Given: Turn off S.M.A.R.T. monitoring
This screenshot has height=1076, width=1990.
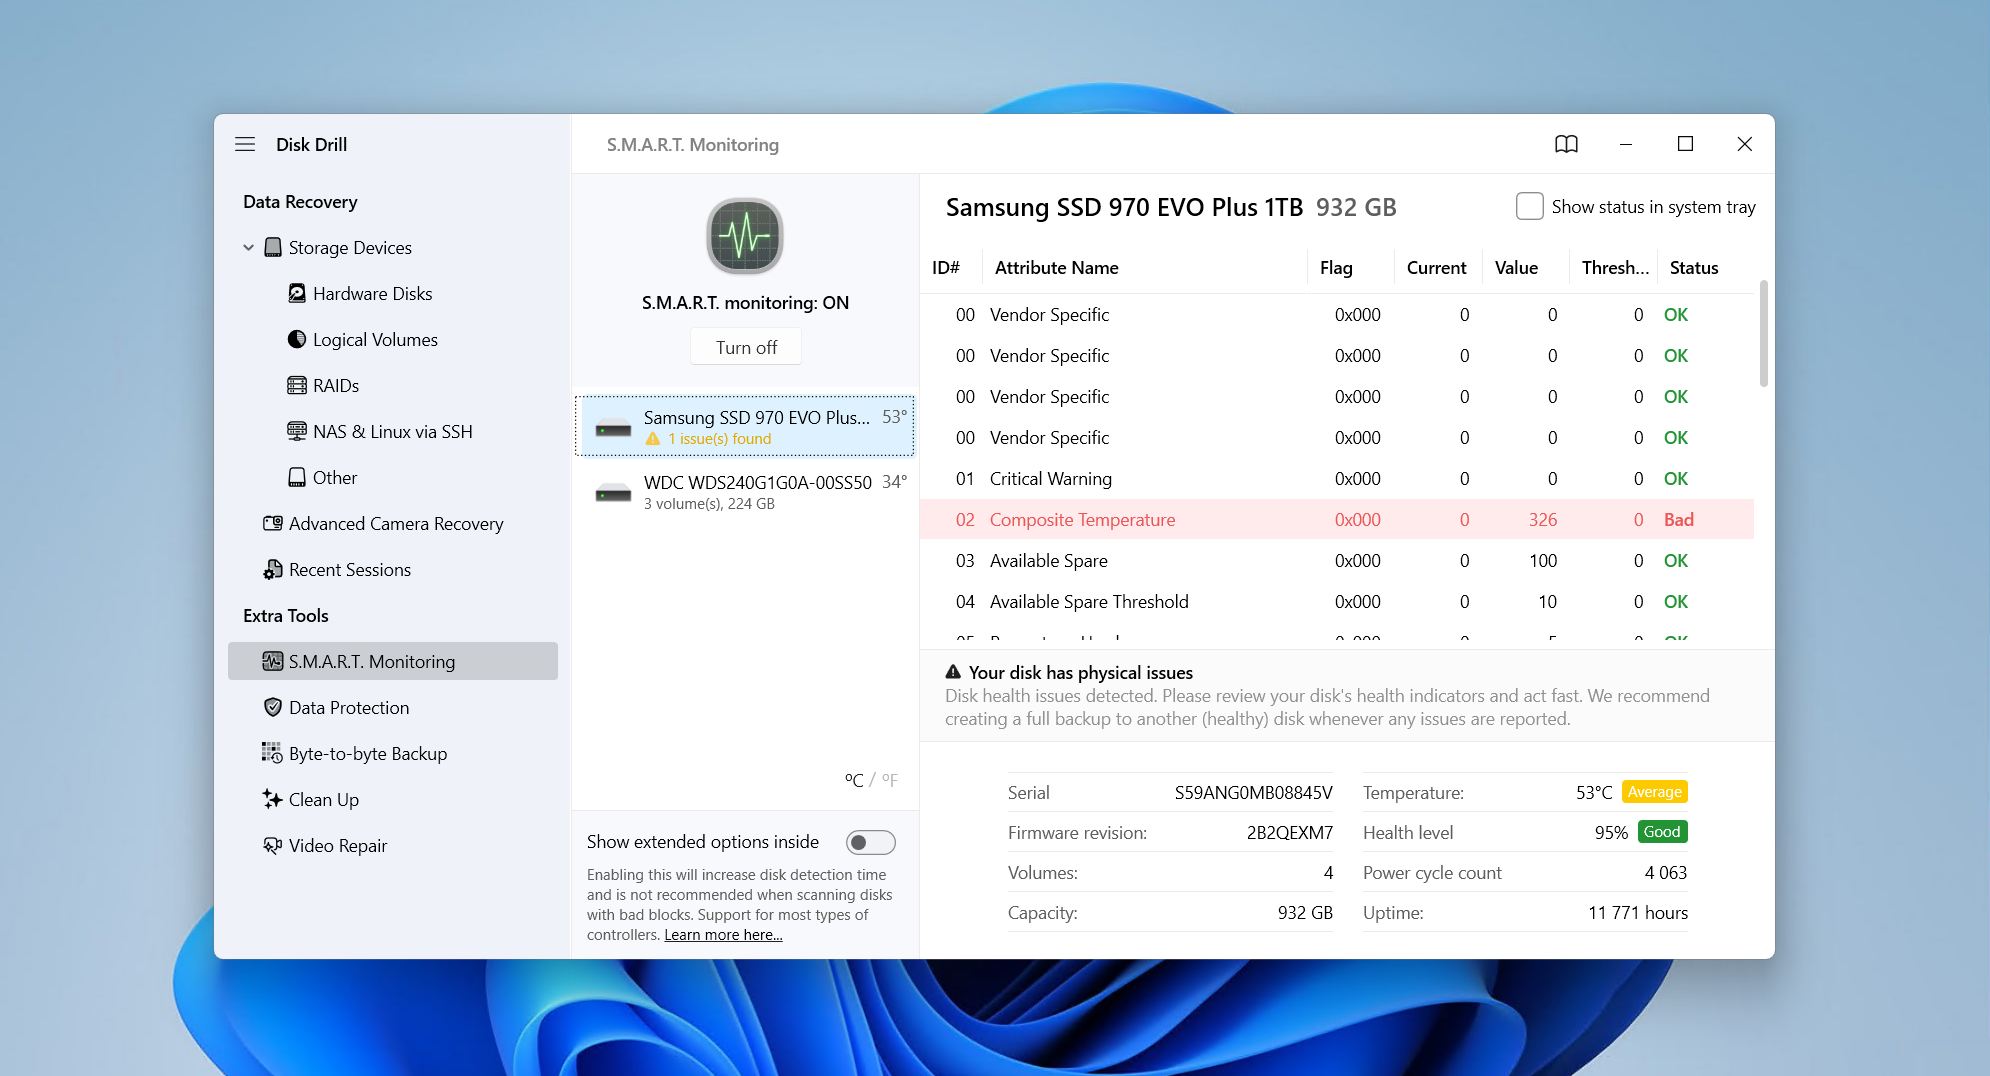Looking at the screenshot, I should coord(746,347).
